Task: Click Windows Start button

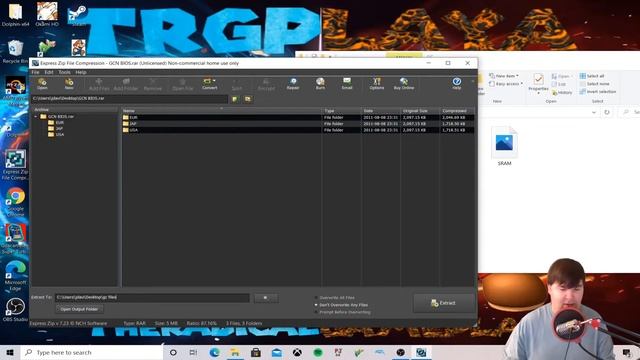Action: coord(10,352)
